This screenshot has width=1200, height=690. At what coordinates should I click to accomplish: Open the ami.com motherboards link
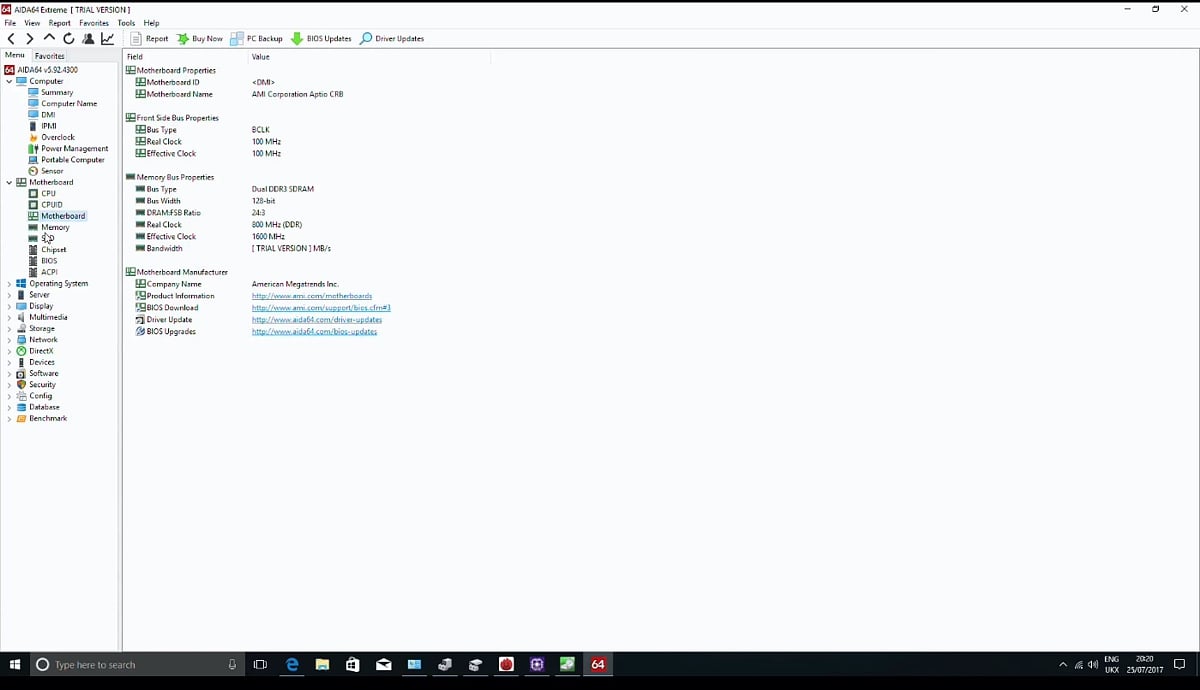(x=312, y=296)
